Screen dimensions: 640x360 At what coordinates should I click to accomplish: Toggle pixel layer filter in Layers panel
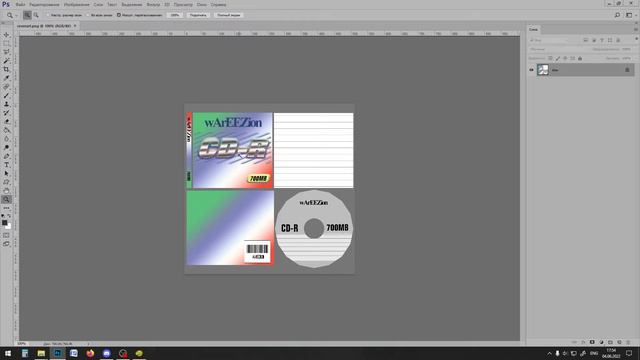pyautogui.click(x=586, y=40)
